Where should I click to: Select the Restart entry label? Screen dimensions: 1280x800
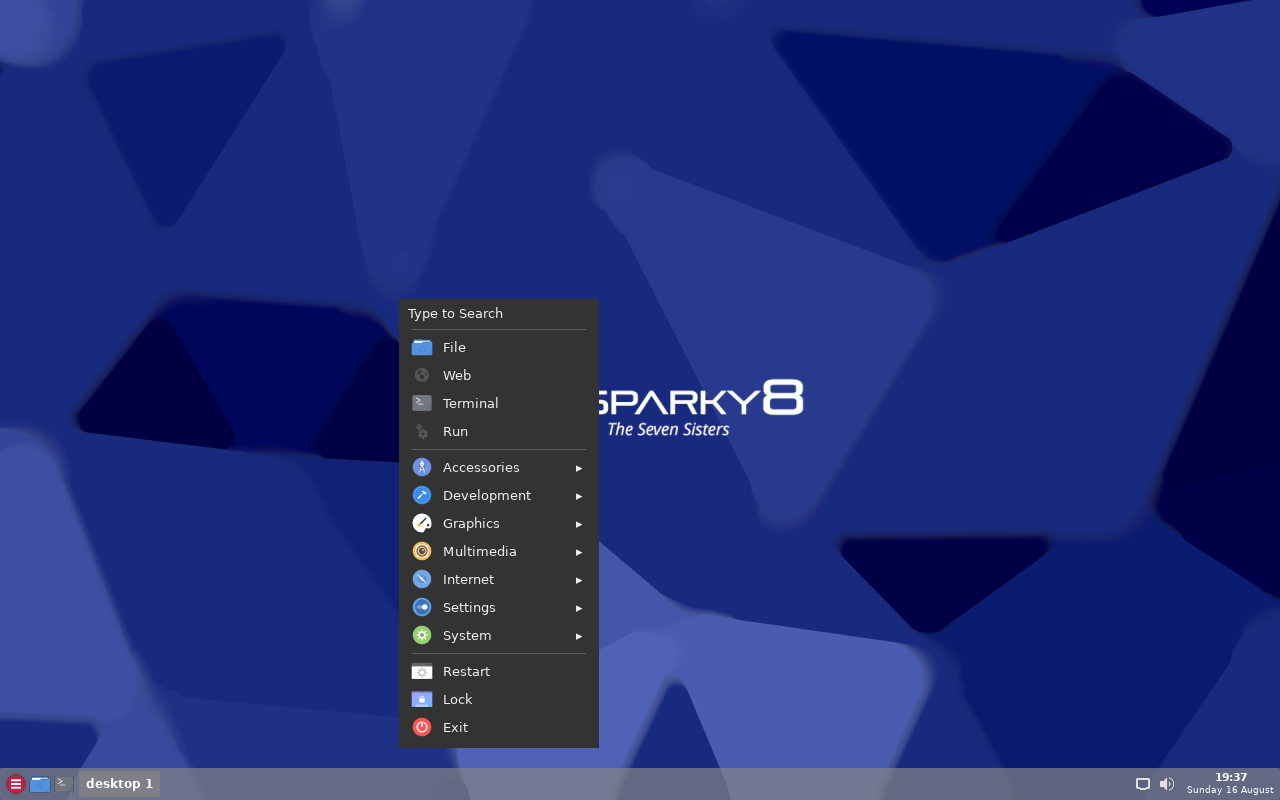466,671
